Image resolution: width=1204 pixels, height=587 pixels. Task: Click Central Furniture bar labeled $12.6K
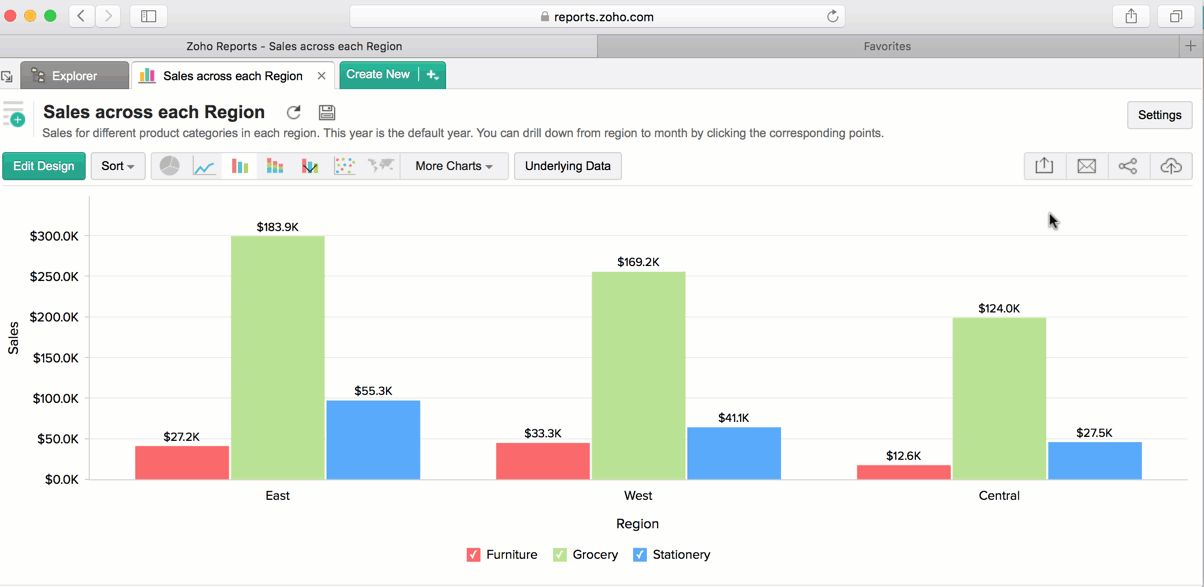904,473
